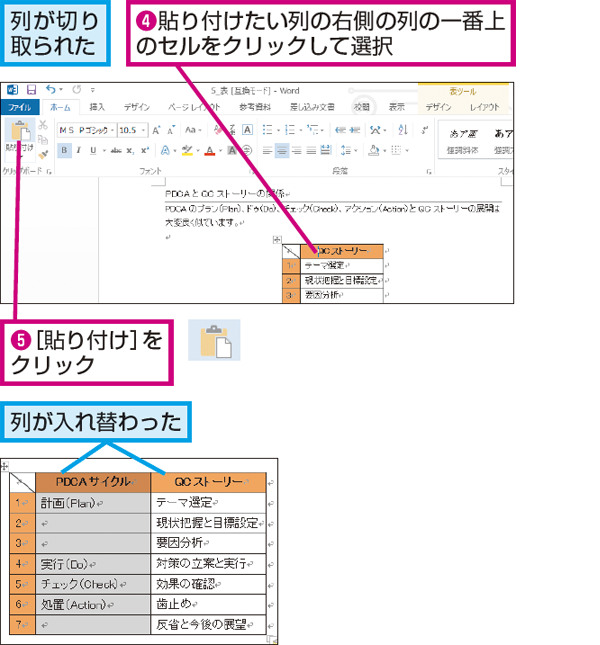The width and height of the screenshot is (600, 645).
Task: Click the shading paint bucket icon
Action: coord(373,151)
